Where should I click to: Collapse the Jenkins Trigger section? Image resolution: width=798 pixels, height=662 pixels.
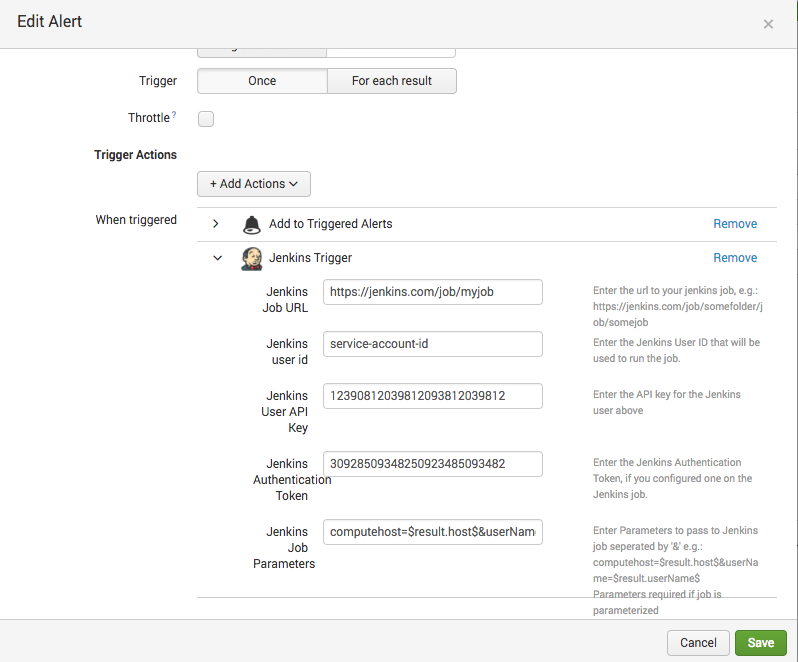(x=217, y=258)
